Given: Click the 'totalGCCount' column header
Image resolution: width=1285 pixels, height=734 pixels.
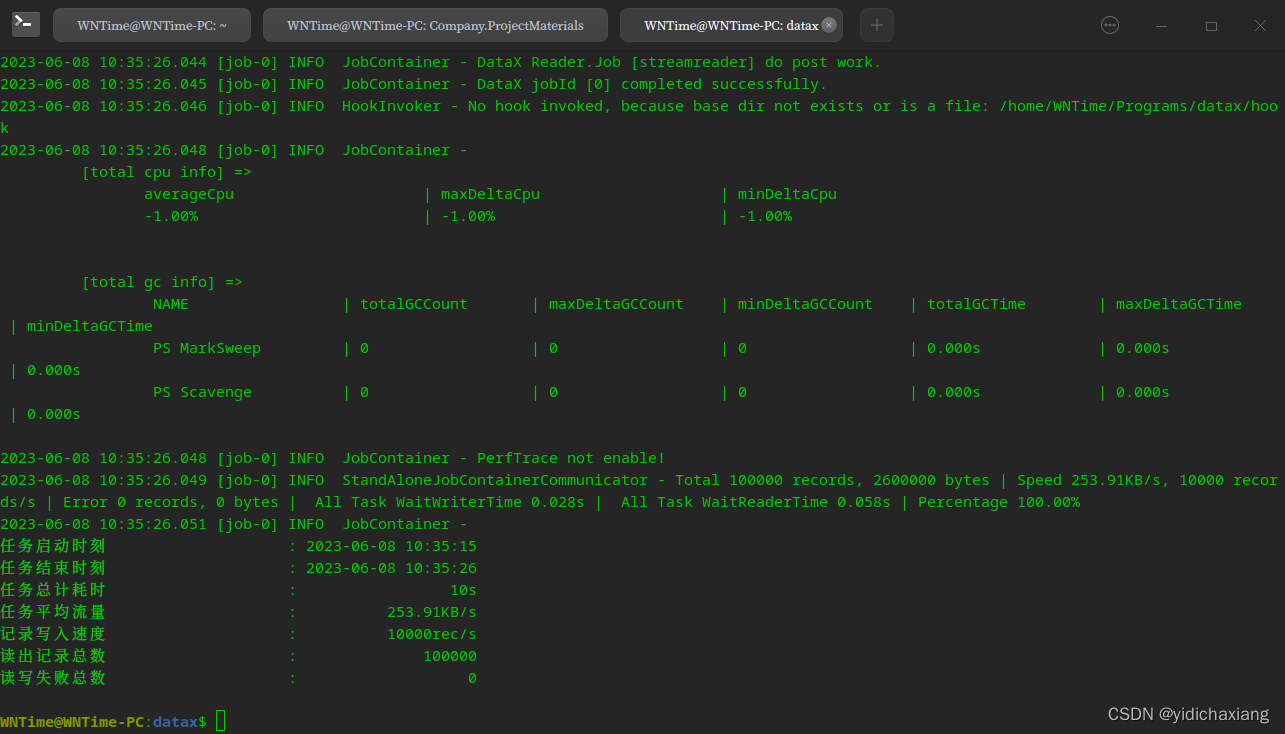Looking at the screenshot, I should coord(414,304).
